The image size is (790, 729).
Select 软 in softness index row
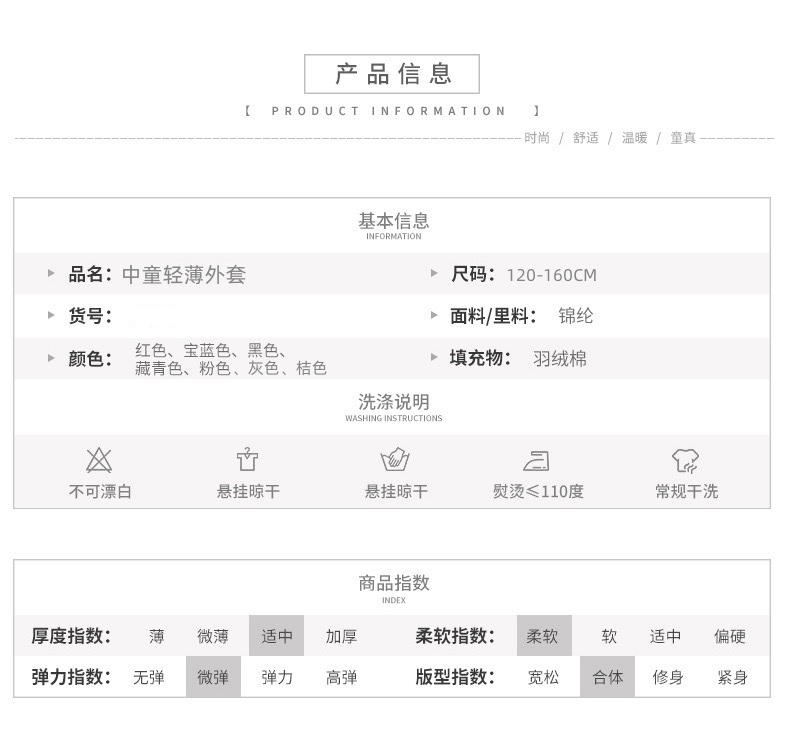pos(609,636)
